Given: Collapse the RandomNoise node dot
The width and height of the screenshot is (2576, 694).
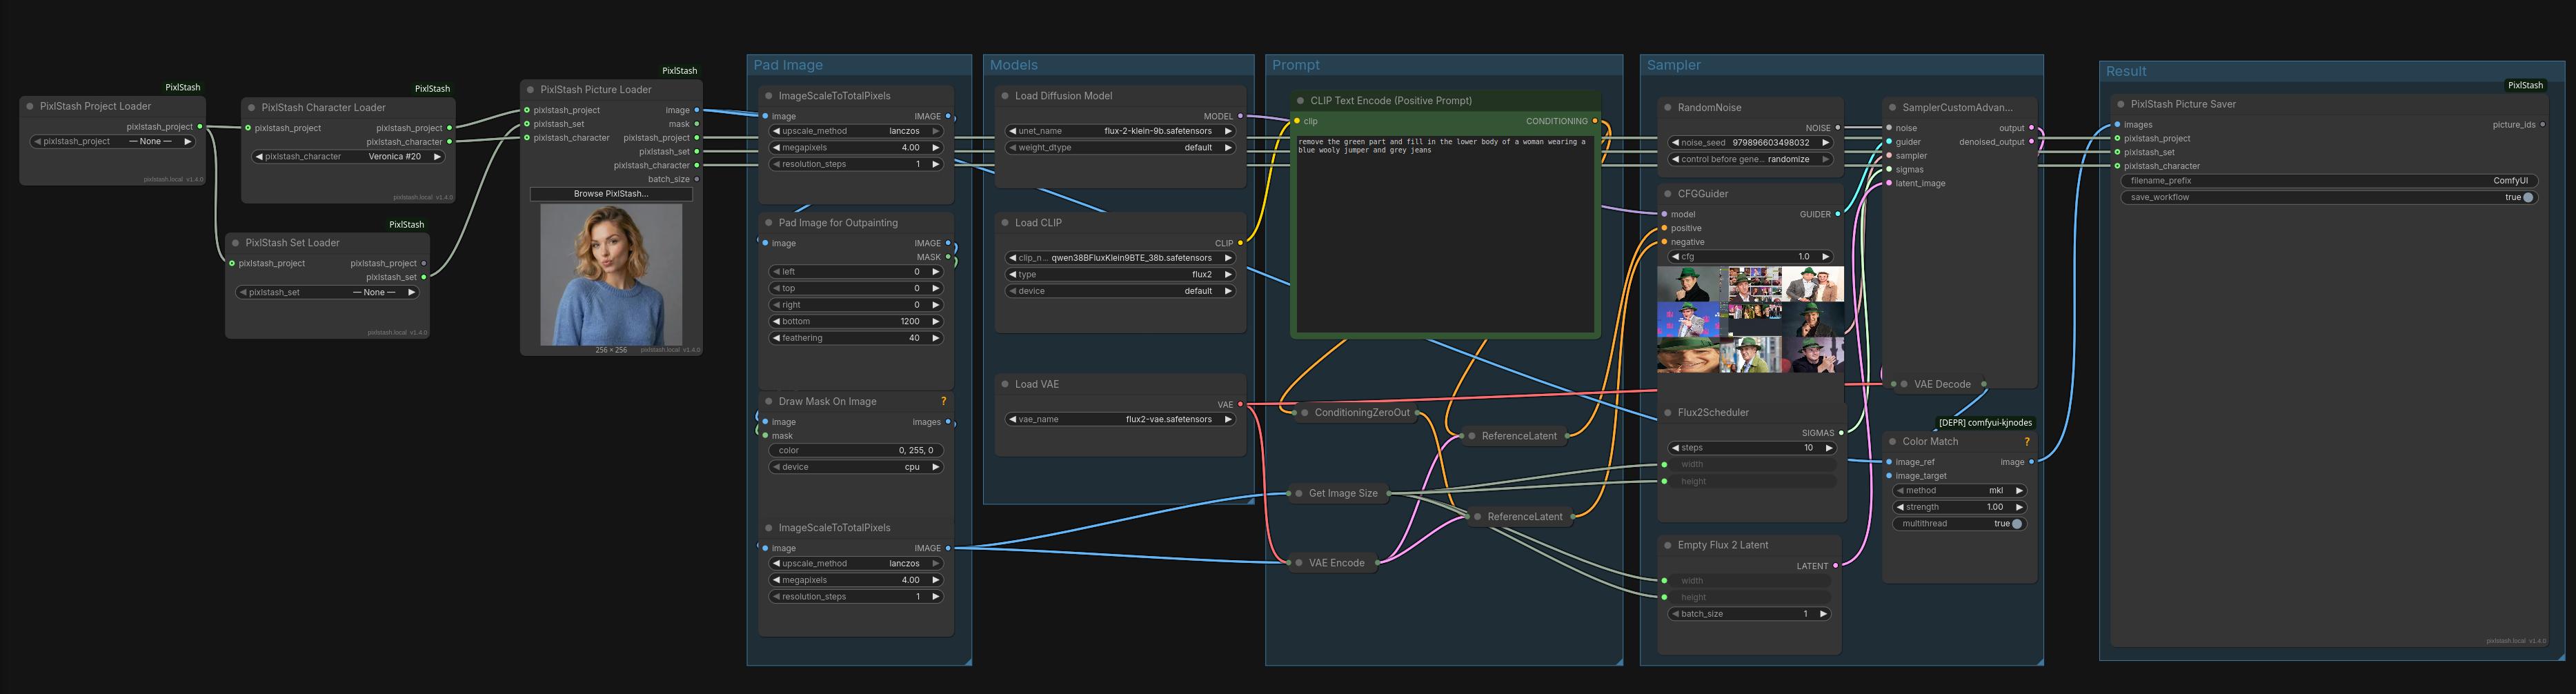Looking at the screenshot, I should [1667, 107].
